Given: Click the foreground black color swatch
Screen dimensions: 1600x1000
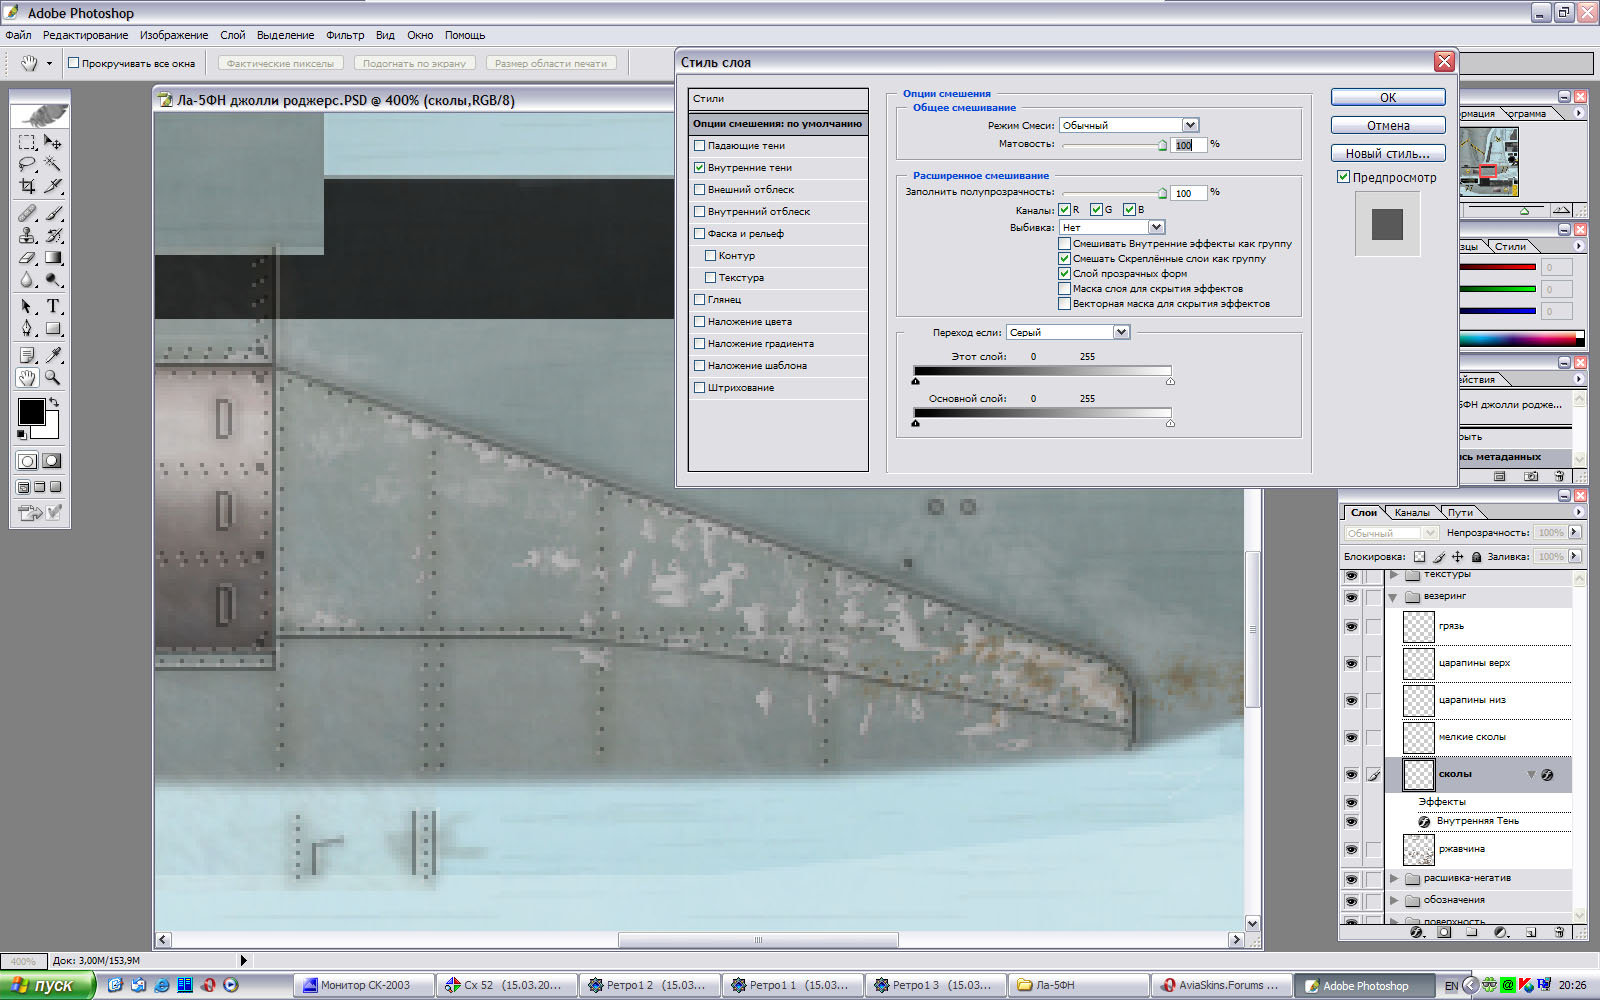Looking at the screenshot, I should [x=31, y=411].
